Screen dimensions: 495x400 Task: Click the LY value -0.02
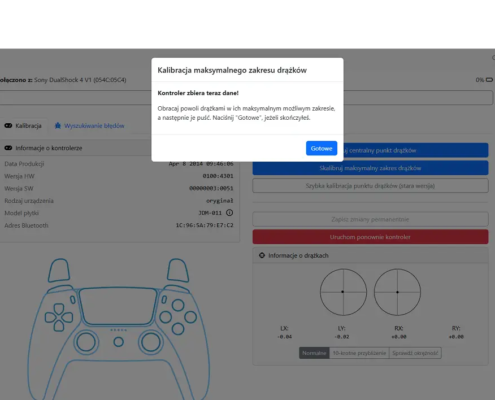click(342, 337)
